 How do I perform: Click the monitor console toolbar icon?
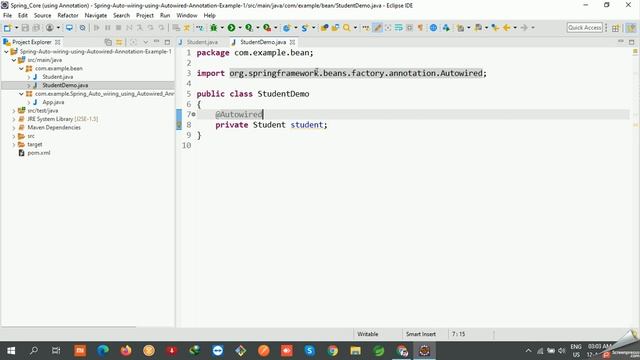[x=69, y=28]
